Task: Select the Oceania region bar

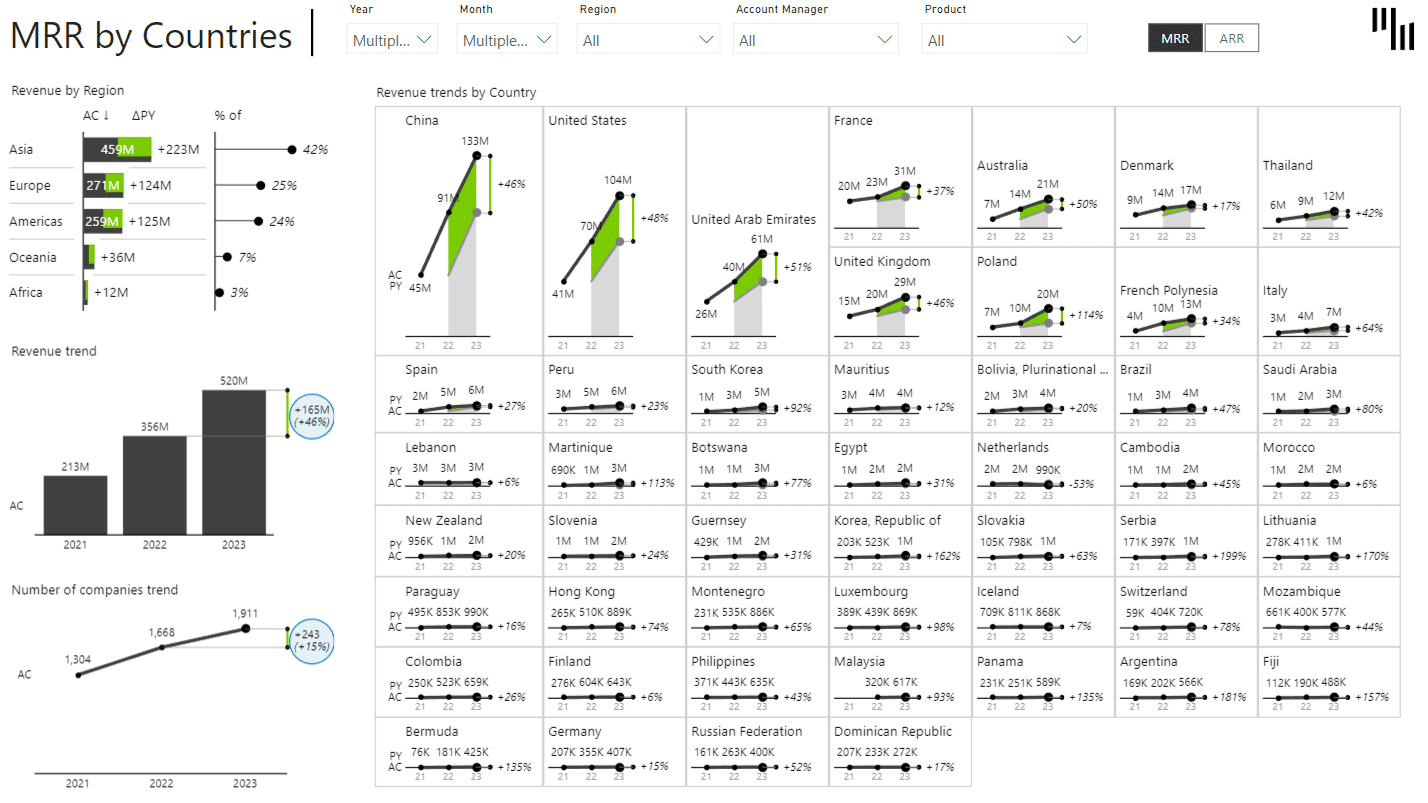Action: [90, 257]
